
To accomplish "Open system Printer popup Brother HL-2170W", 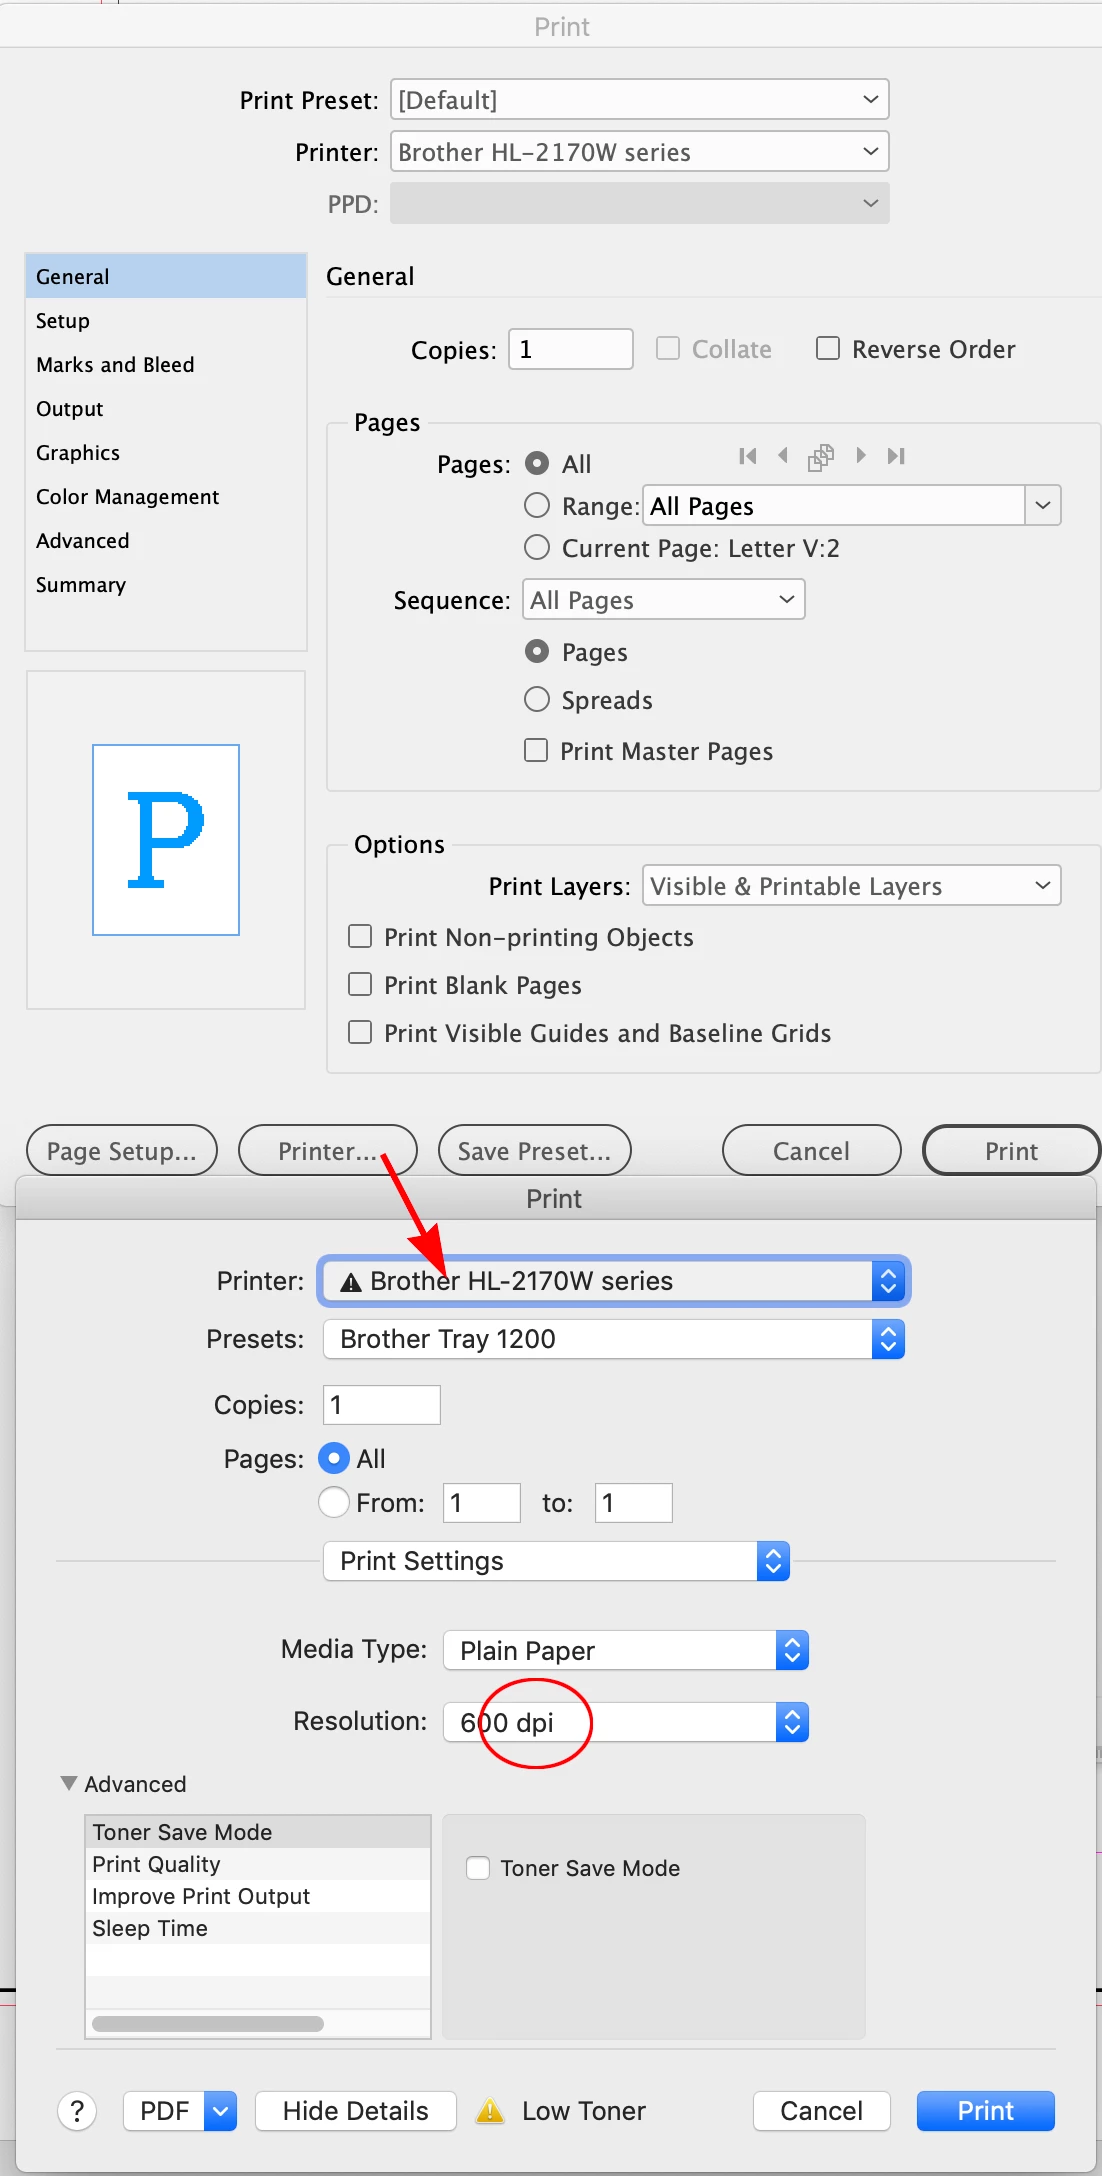I will (x=614, y=1281).
